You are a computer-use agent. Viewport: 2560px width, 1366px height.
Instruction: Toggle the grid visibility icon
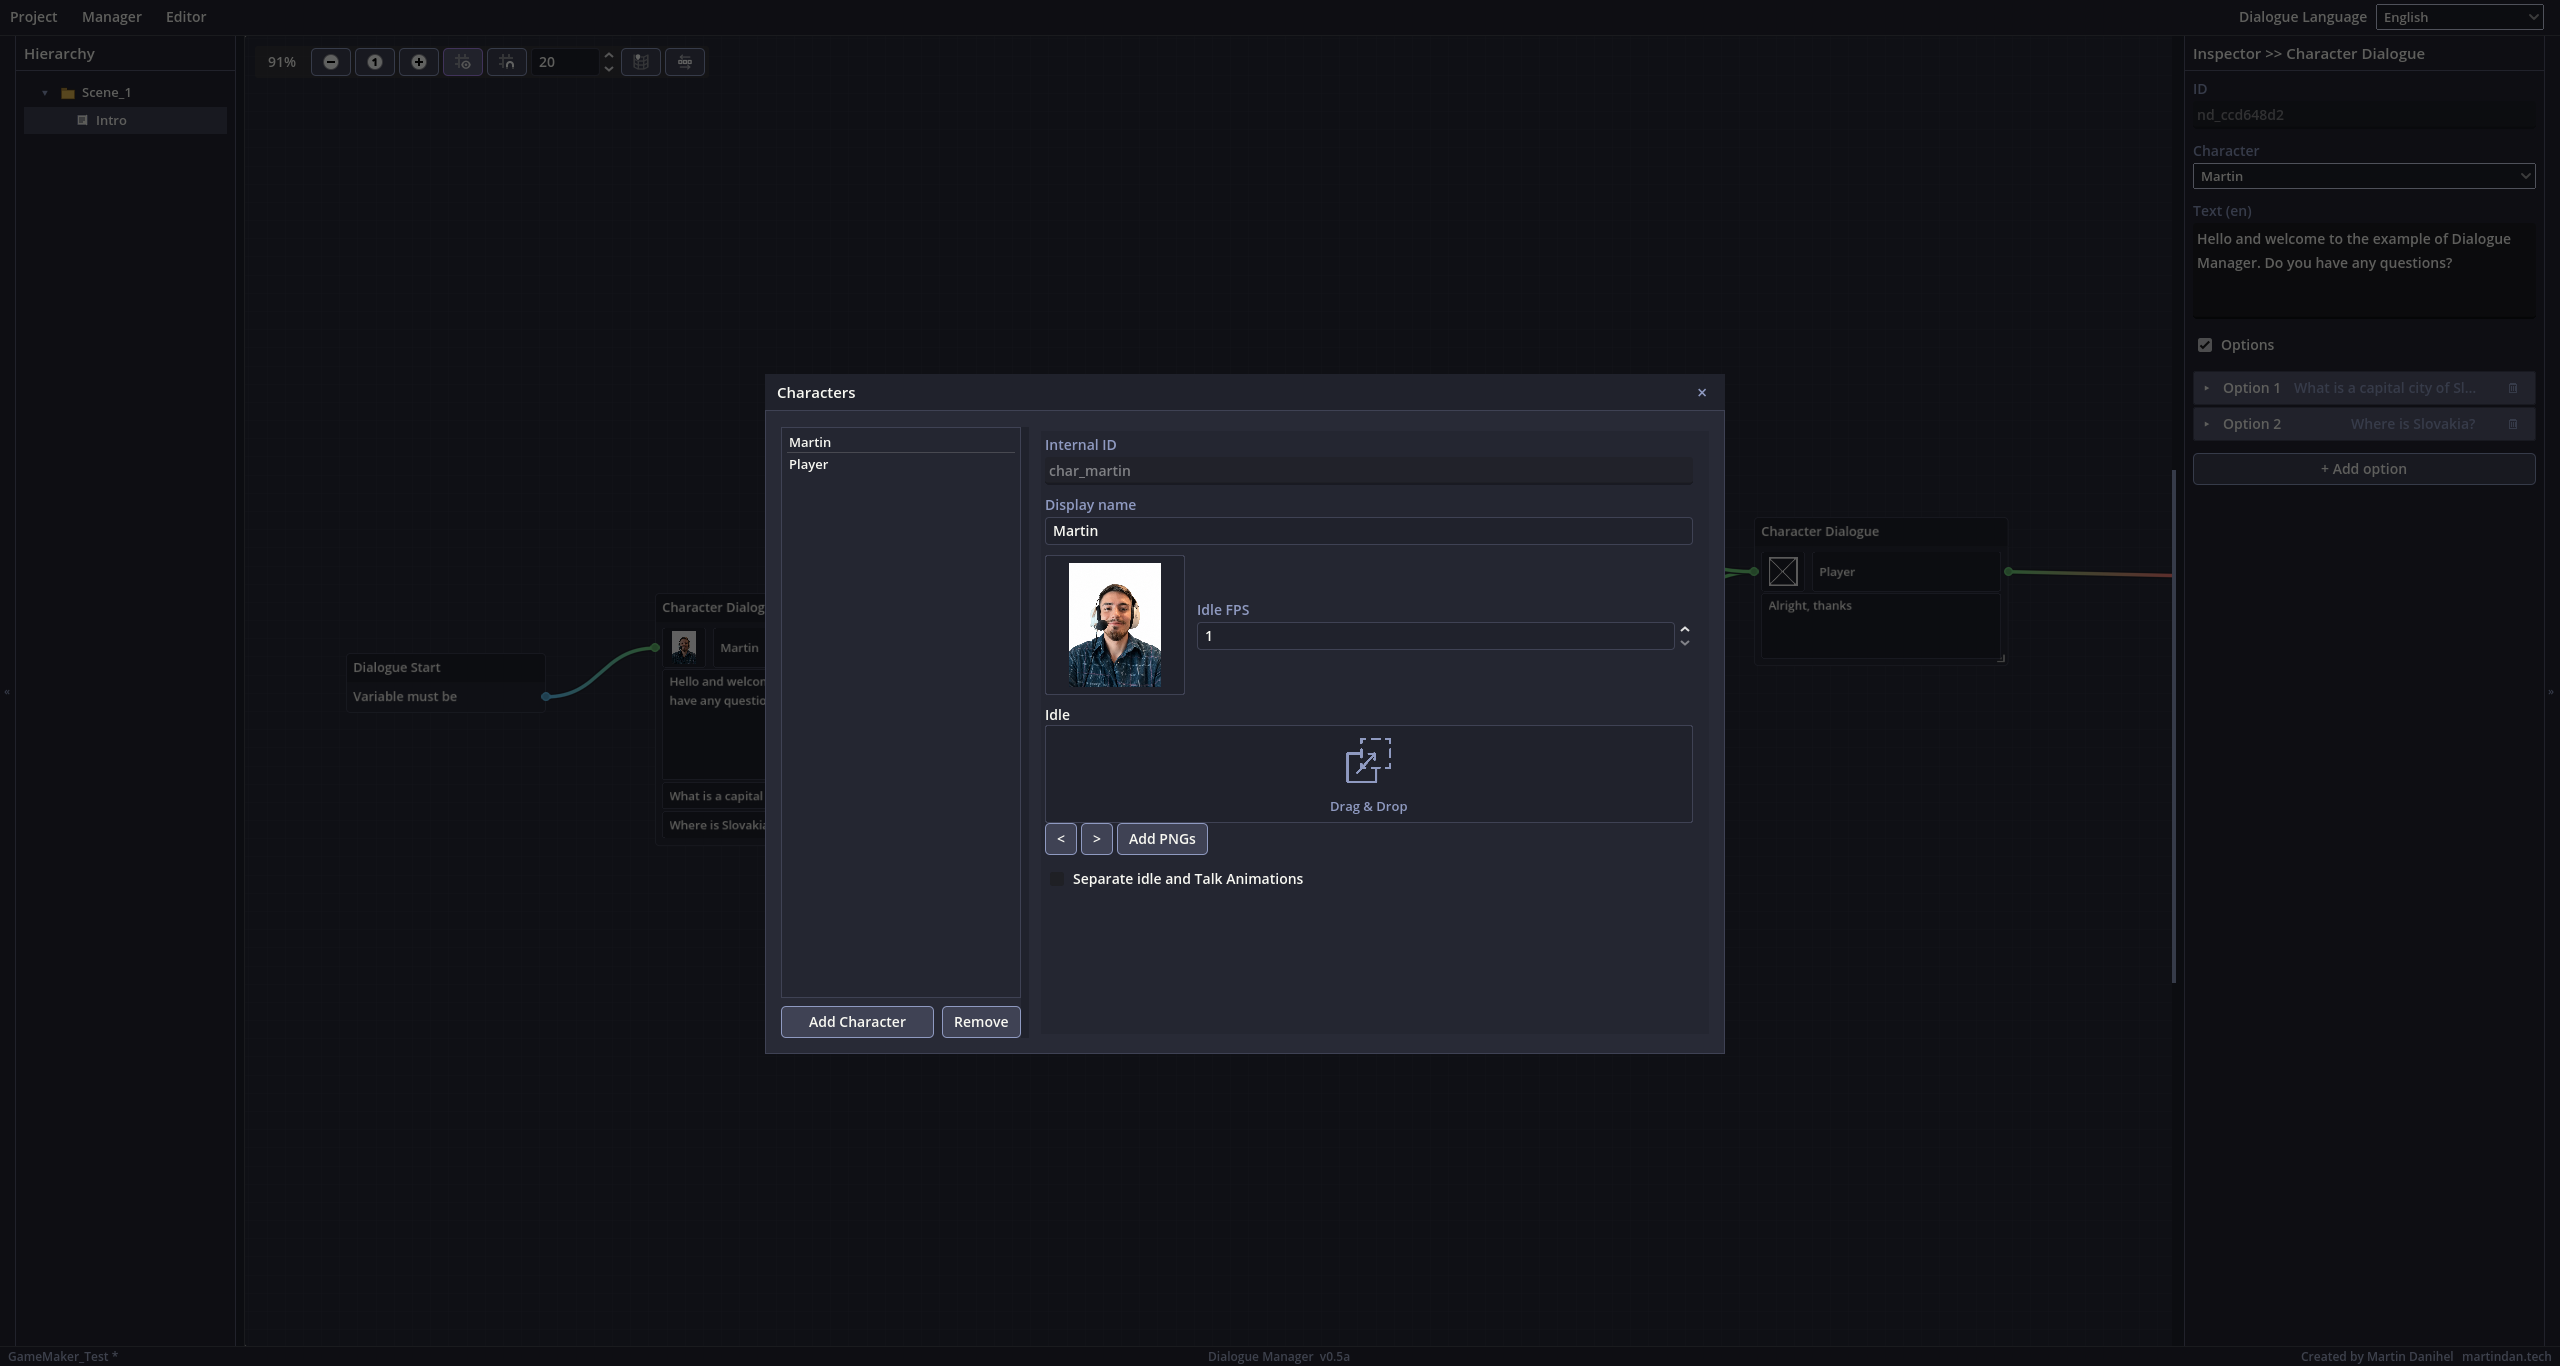pos(463,62)
